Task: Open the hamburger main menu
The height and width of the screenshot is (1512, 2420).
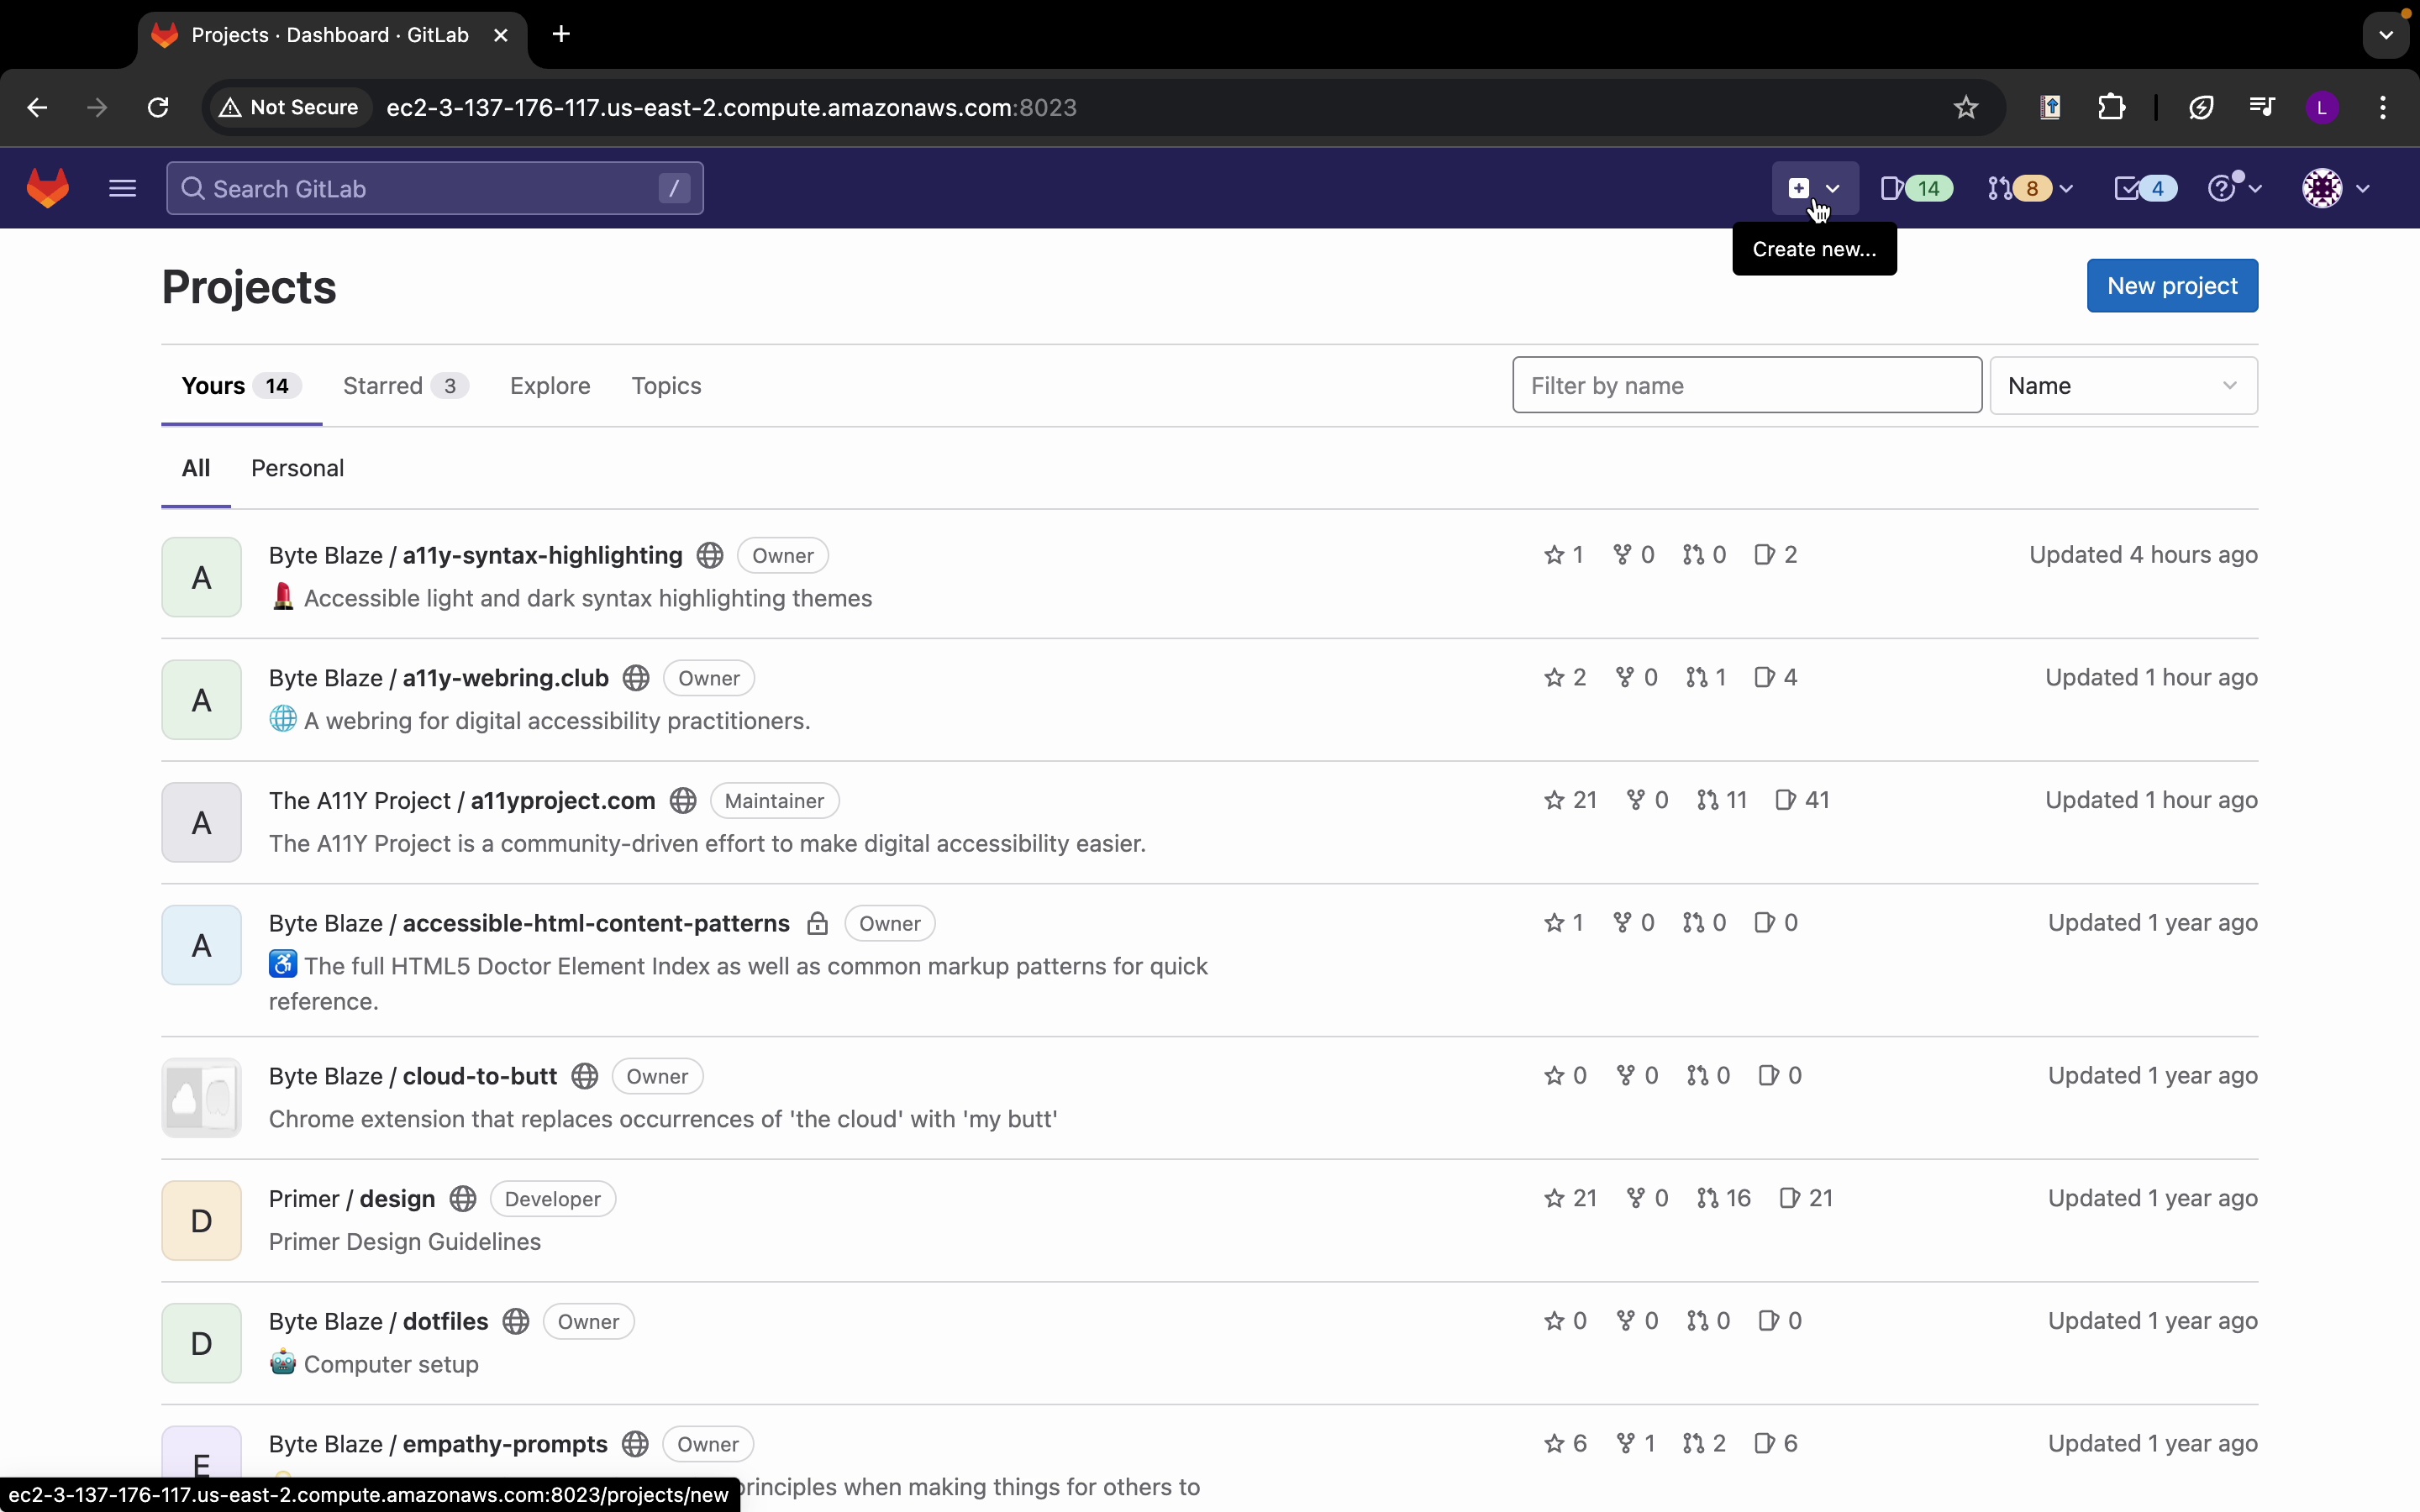Action: (x=122, y=188)
